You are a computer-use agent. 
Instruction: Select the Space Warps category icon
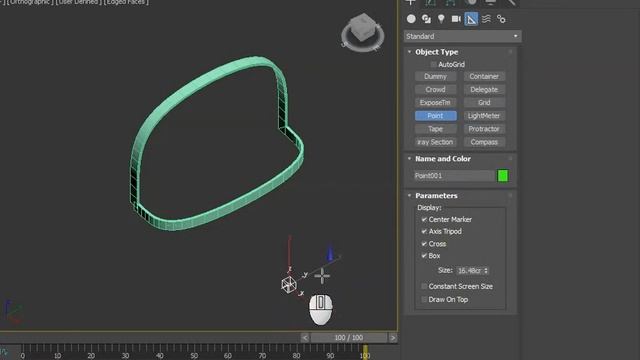pos(486,19)
